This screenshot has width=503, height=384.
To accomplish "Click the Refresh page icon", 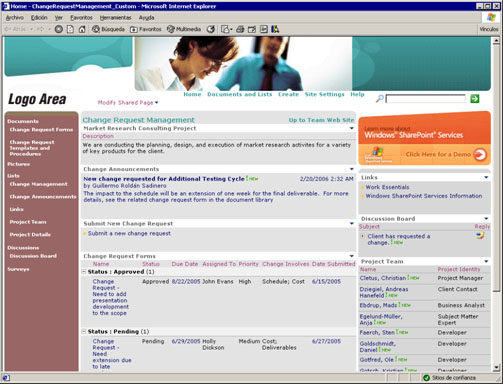I will pyautogui.click(x=70, y=29).
